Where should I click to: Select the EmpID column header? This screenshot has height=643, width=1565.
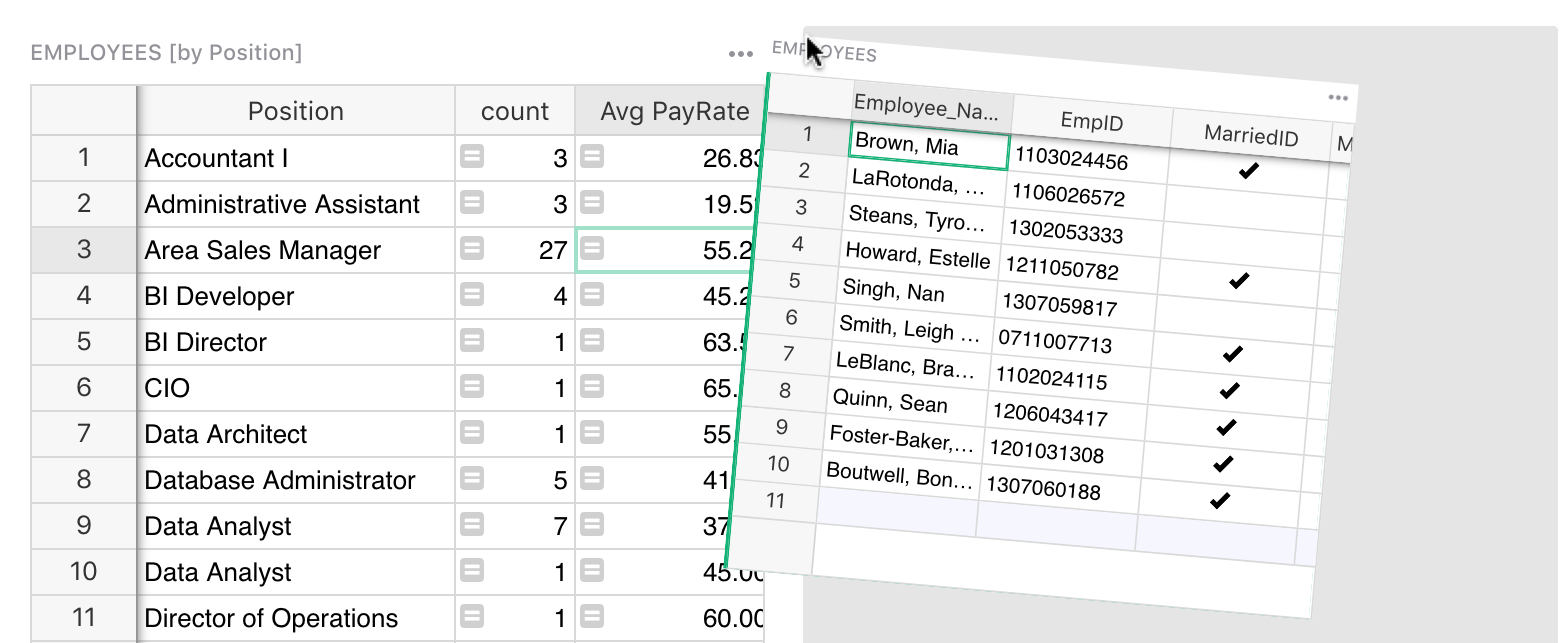1091,121
